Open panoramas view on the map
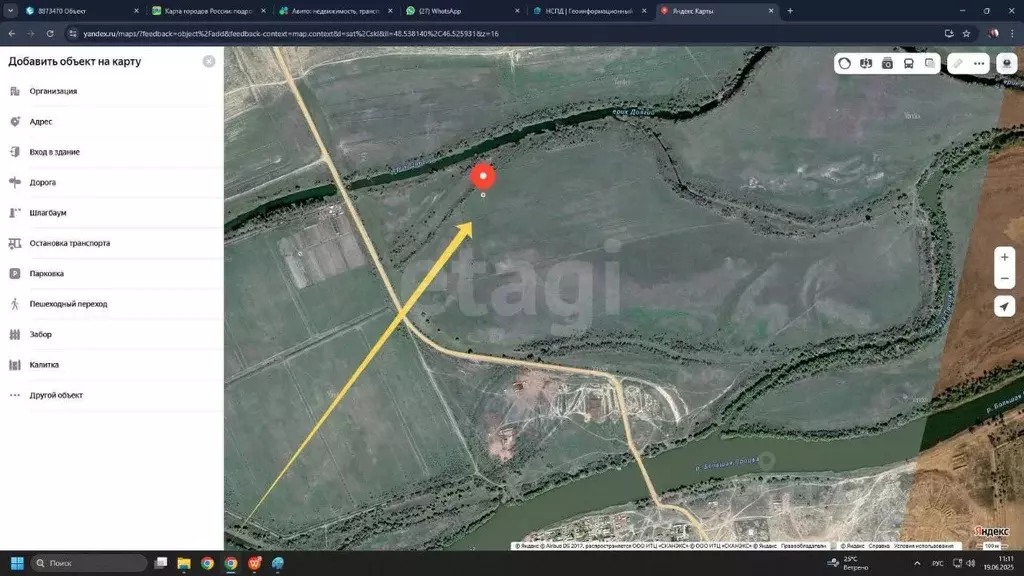Screen dimensions: 1024x576 (x=866, y=63)
